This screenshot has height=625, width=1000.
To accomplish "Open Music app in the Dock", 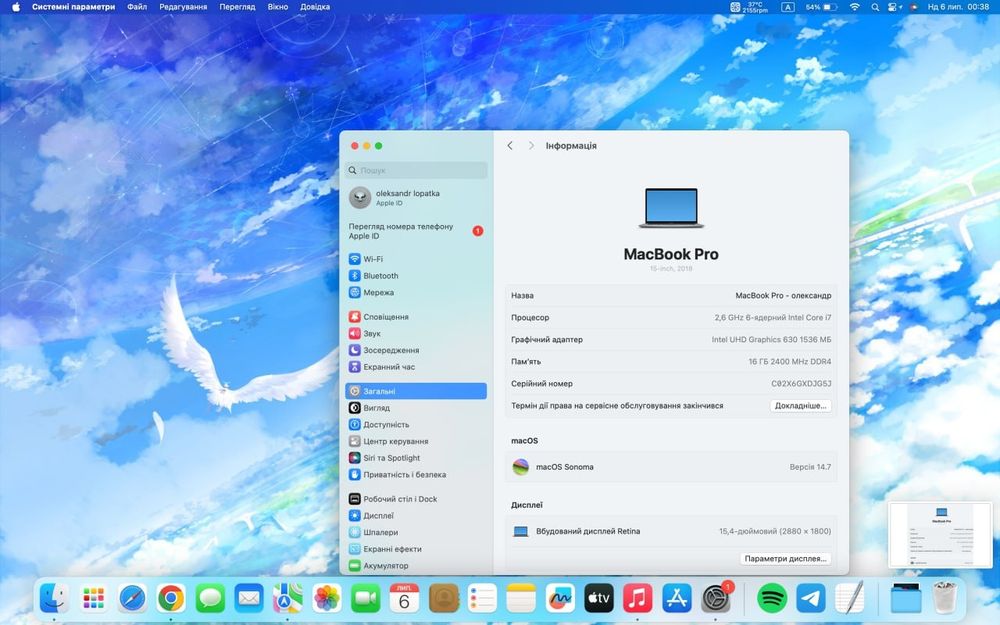I will 638,599.
